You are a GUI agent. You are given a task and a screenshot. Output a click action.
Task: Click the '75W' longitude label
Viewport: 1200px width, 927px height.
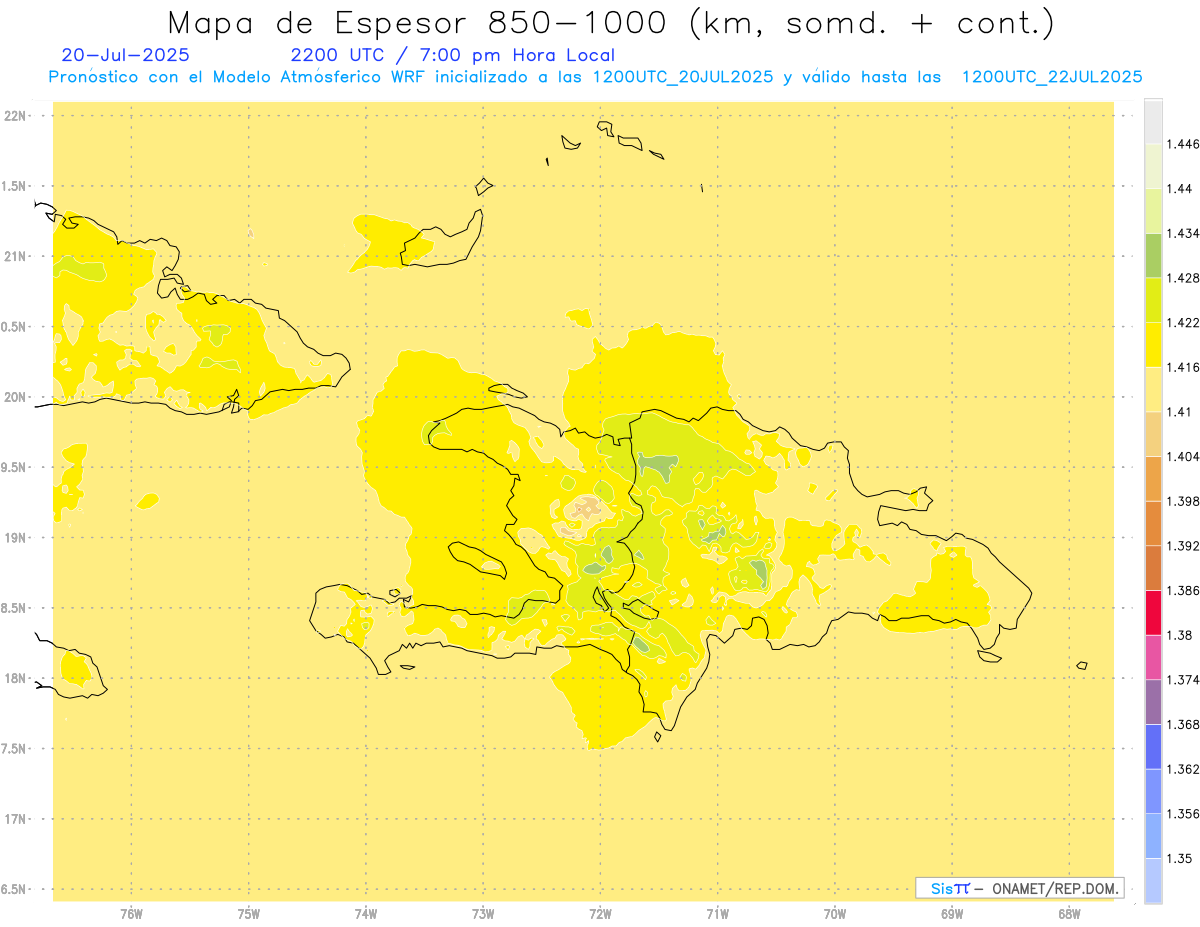pos(248,914)
